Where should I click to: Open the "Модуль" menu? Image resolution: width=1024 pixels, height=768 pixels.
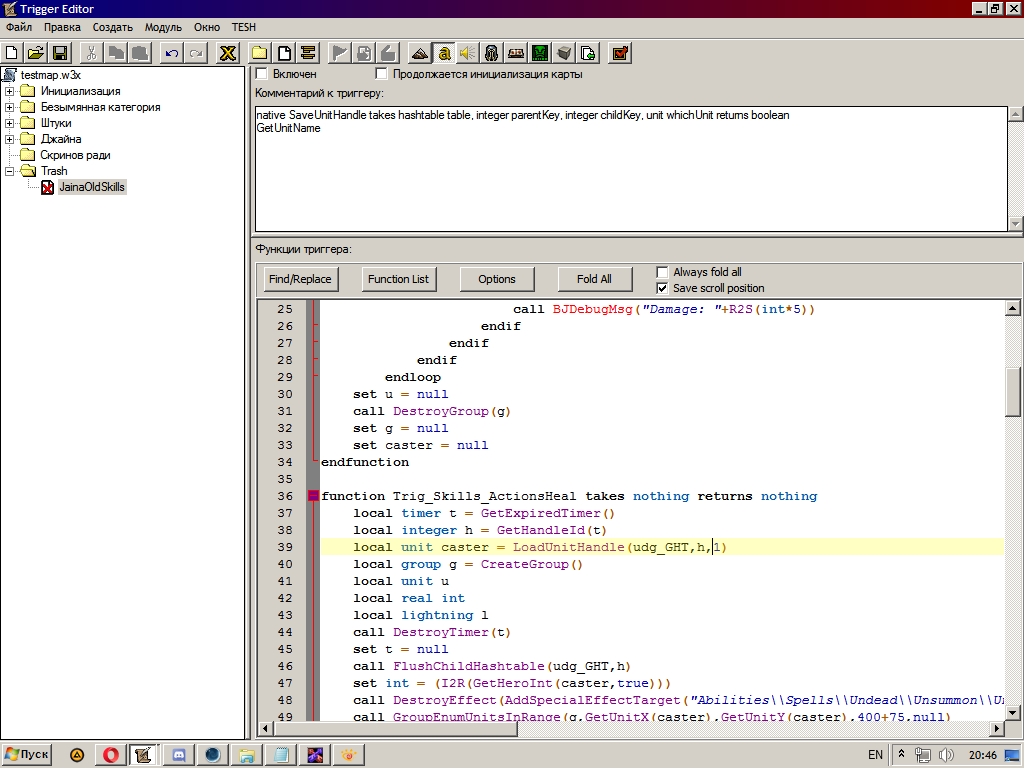click(163, 27)
